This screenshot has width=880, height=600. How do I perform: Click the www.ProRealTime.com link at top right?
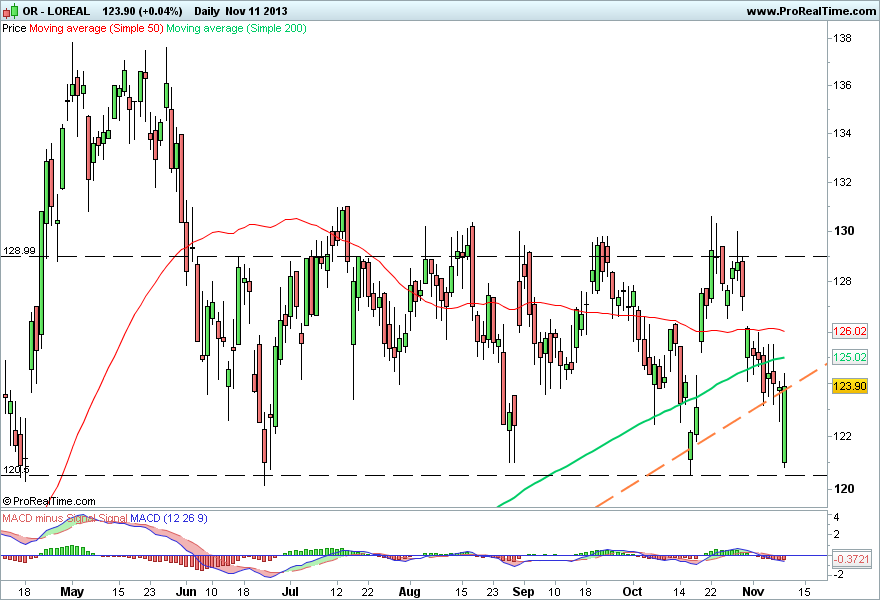point(811,11)
